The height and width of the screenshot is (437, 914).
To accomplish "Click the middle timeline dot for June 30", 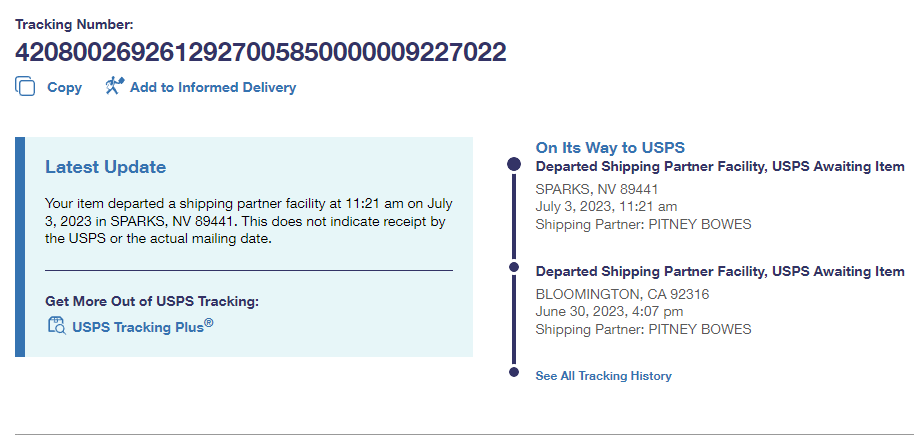I will 514,267.
